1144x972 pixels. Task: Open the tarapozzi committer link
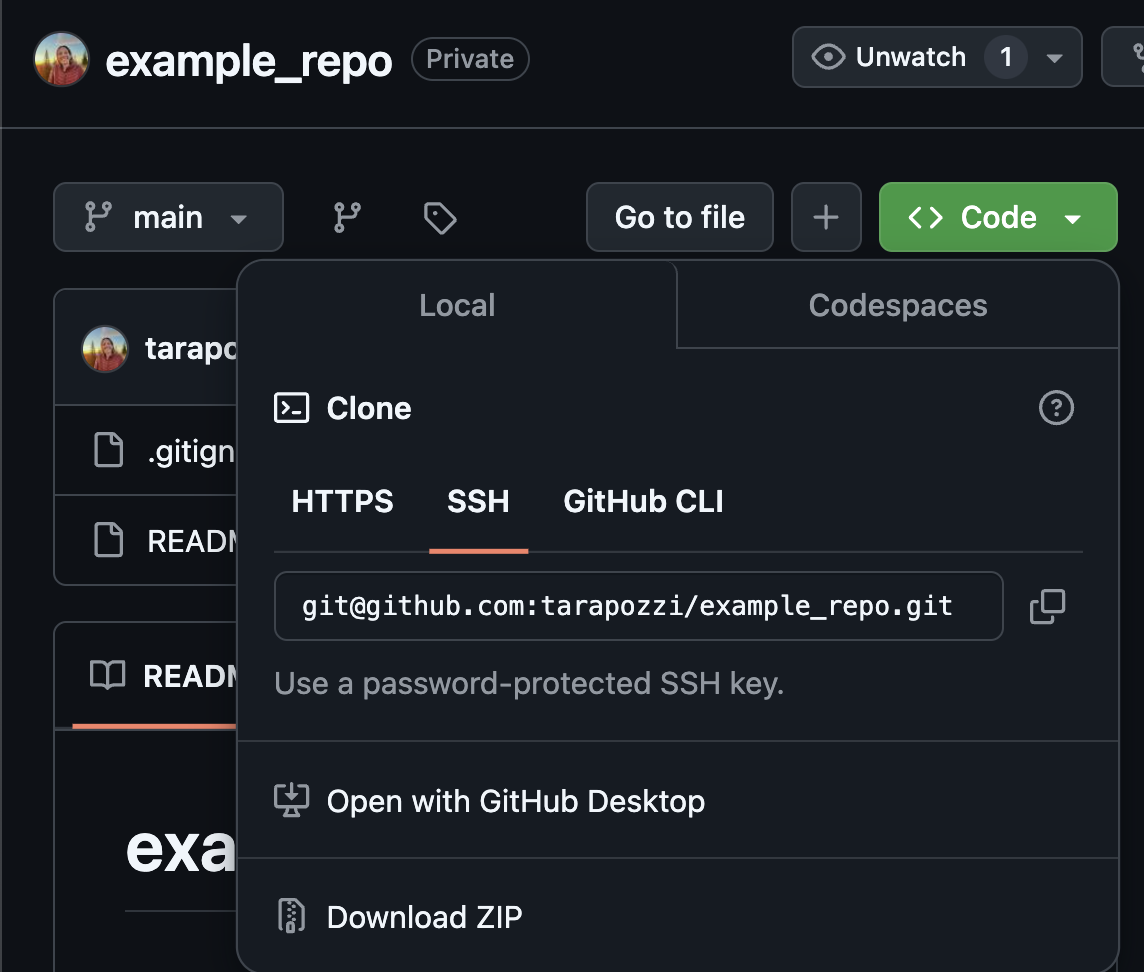pyautogui.click(x=191, y=349)
